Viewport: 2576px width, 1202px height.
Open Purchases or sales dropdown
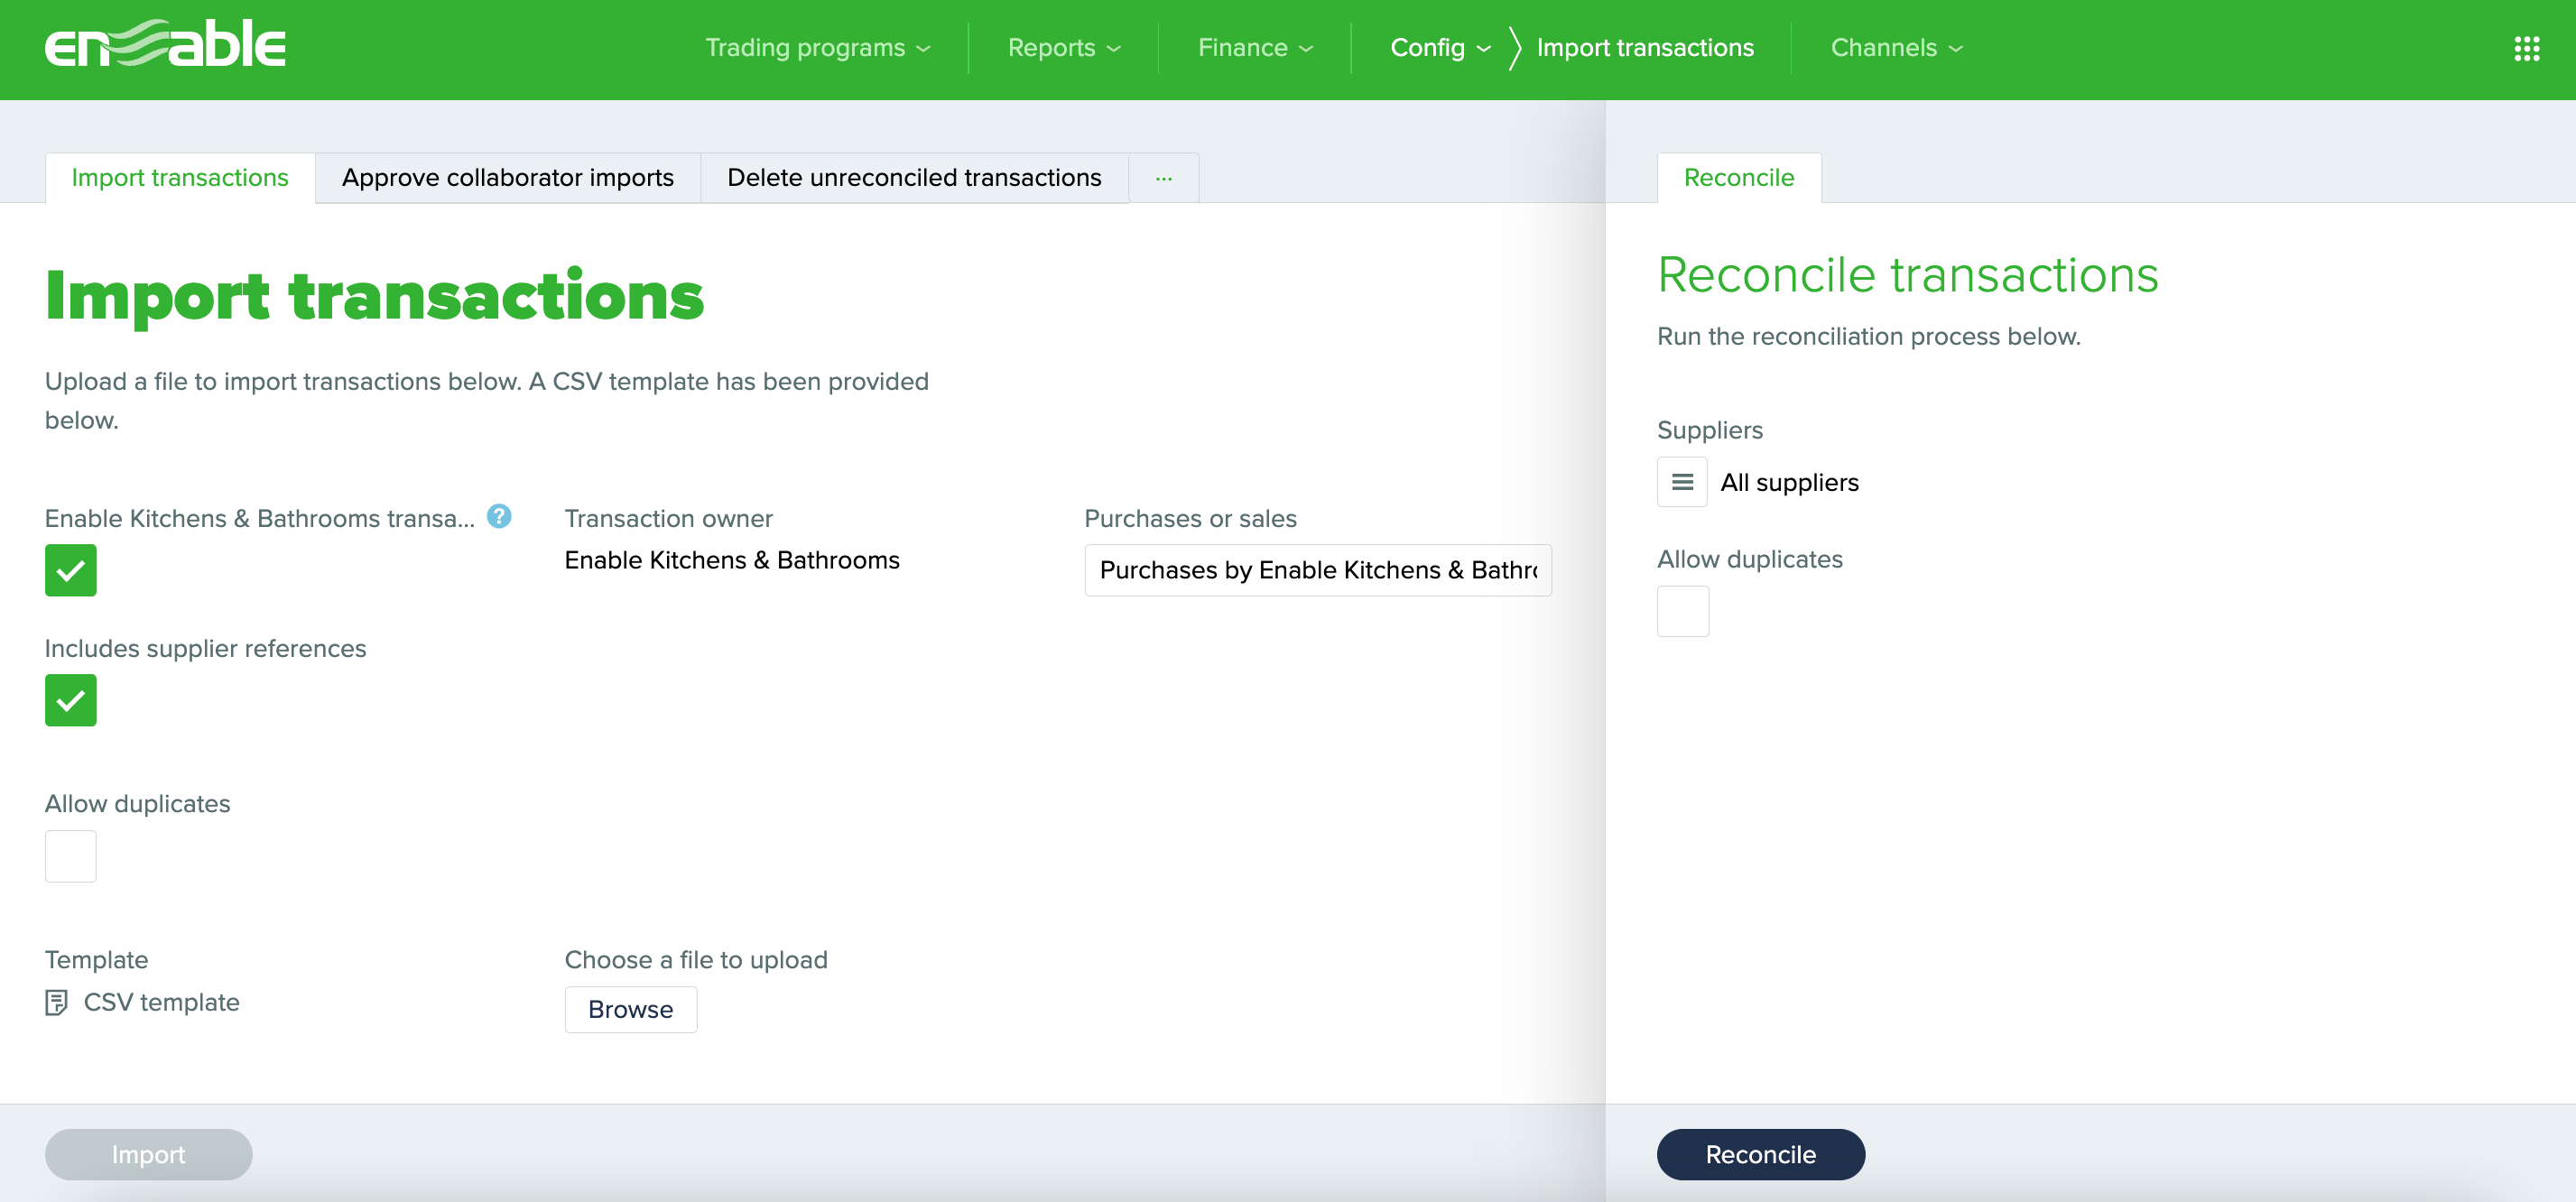coord(1318,570)
